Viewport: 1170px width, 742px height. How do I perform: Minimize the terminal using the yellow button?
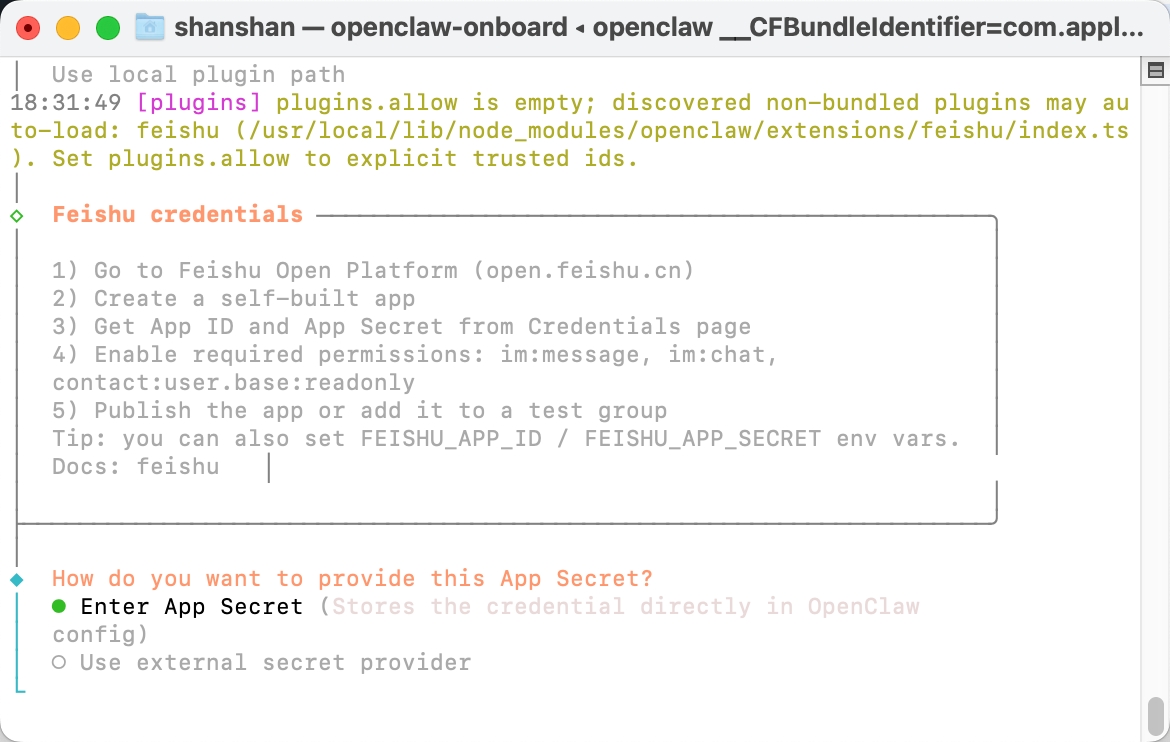(68, 27)
